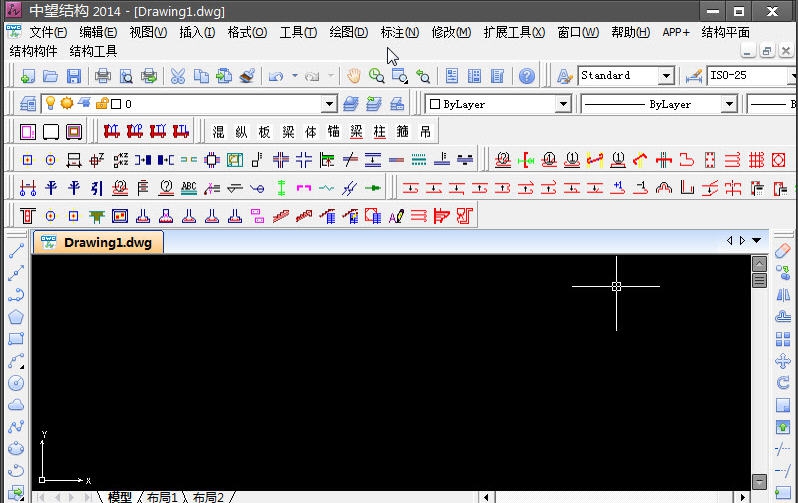This screenshot has height=503, width=798.
Task: Click the Cut scissors icon
Action: pos(178,76)
